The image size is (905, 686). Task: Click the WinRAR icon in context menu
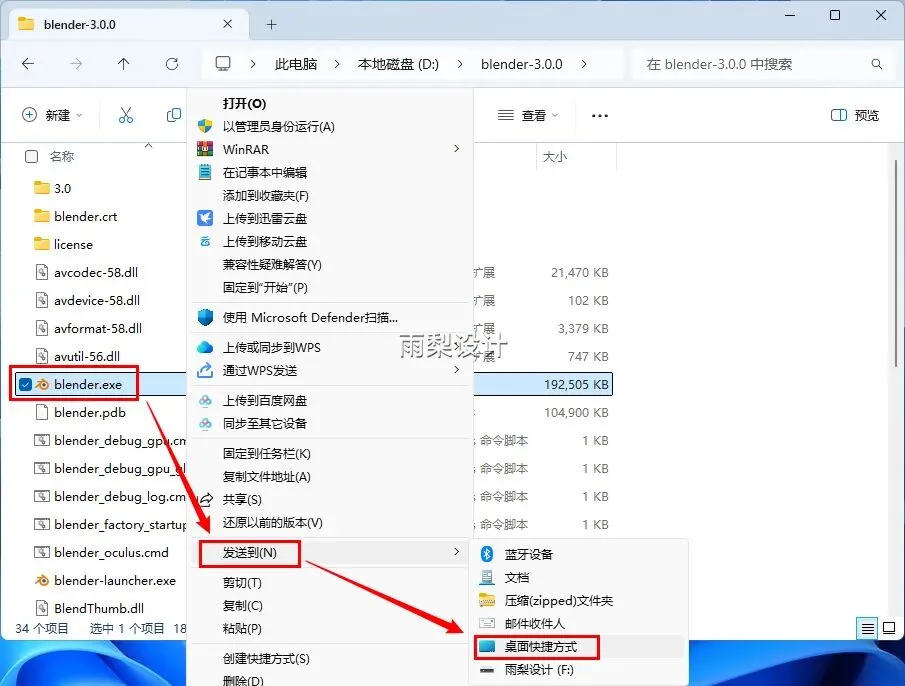(x=205, y=149)
